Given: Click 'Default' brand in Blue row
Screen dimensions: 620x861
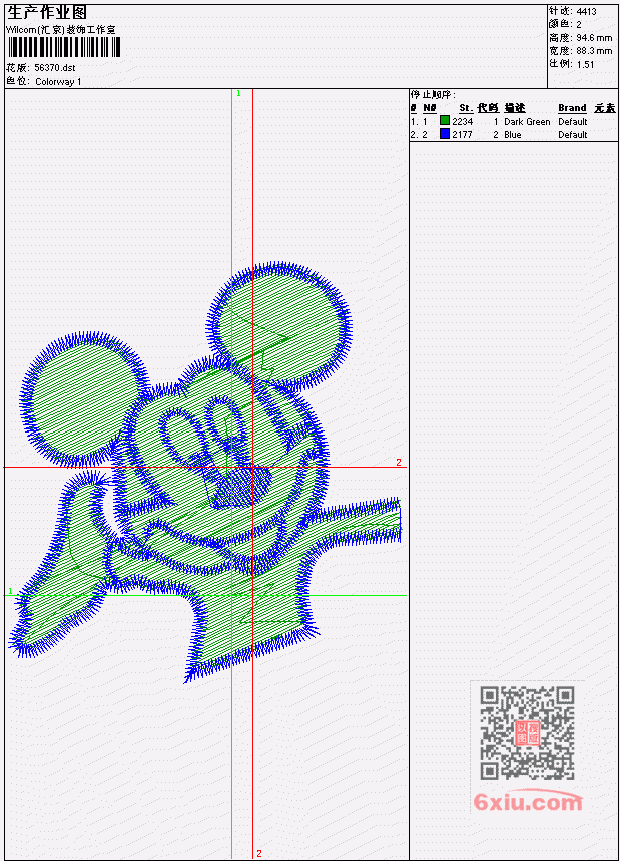Looking at the screenshot, I should point(573,135).
